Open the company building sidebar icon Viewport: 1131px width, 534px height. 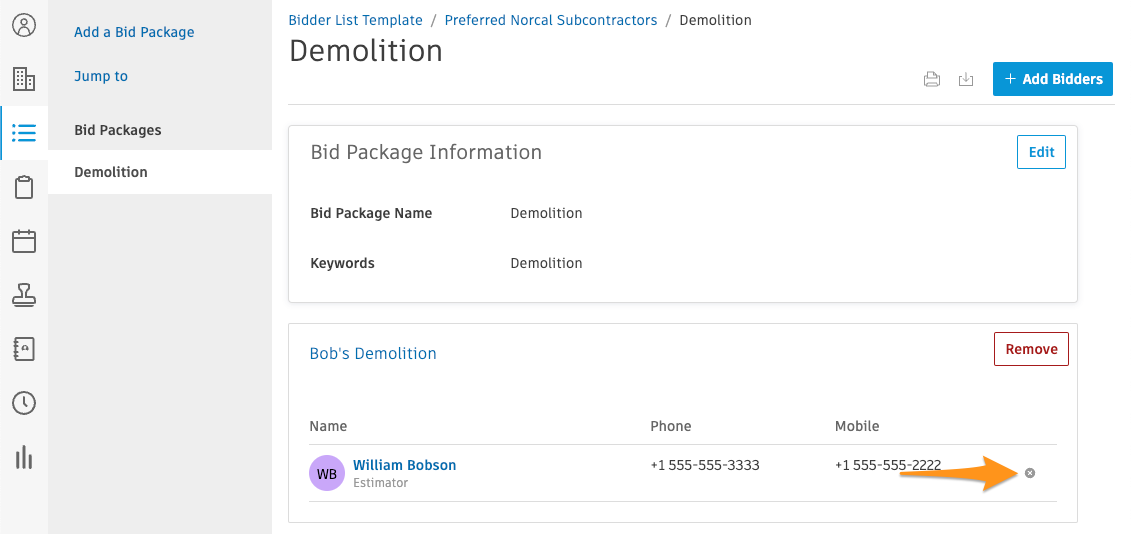tap(24, 79)
